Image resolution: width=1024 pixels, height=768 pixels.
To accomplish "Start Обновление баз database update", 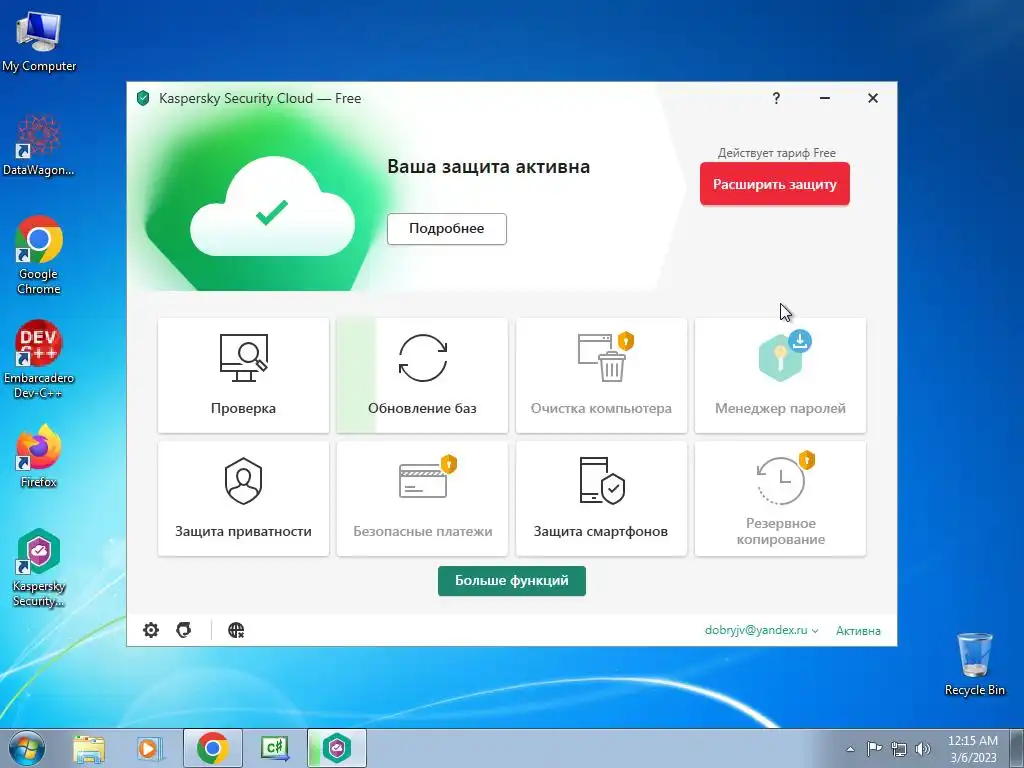I will pyautogui.click(x=423, y=376).
